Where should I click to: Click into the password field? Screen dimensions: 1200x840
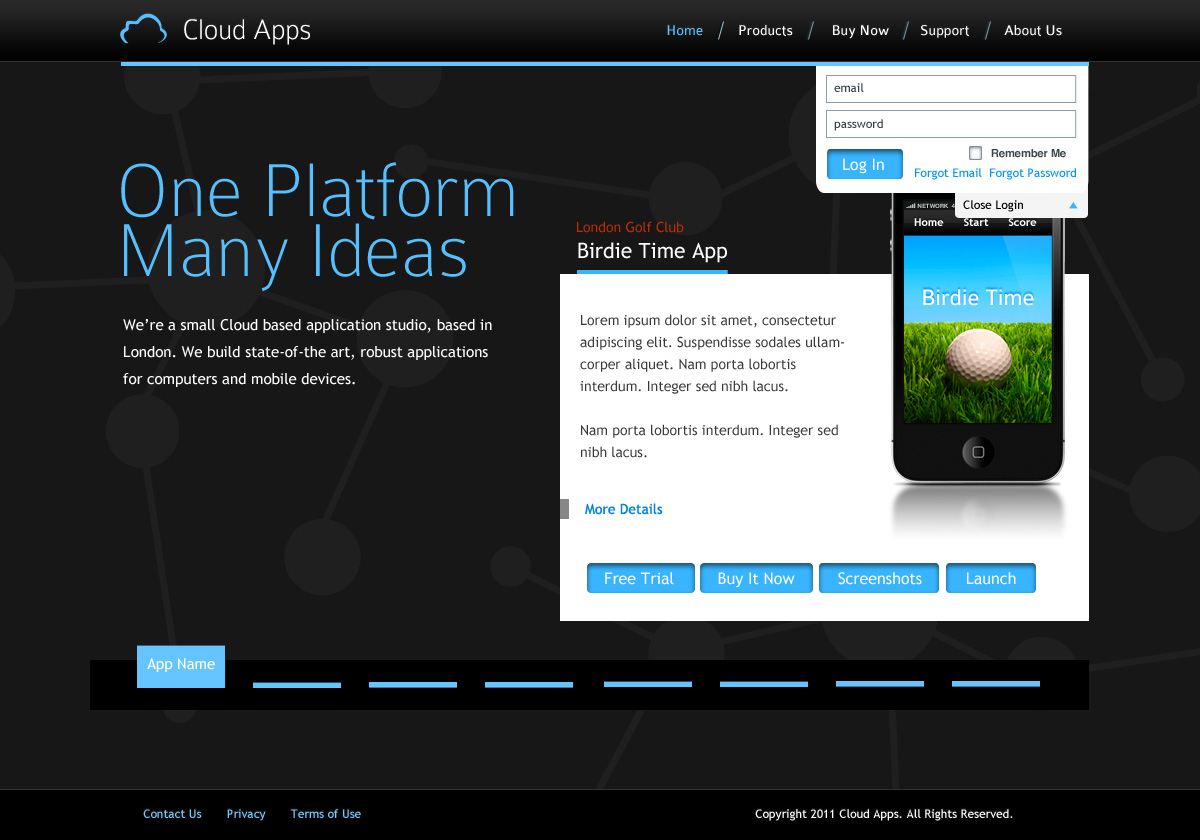(x=950, y=124)
